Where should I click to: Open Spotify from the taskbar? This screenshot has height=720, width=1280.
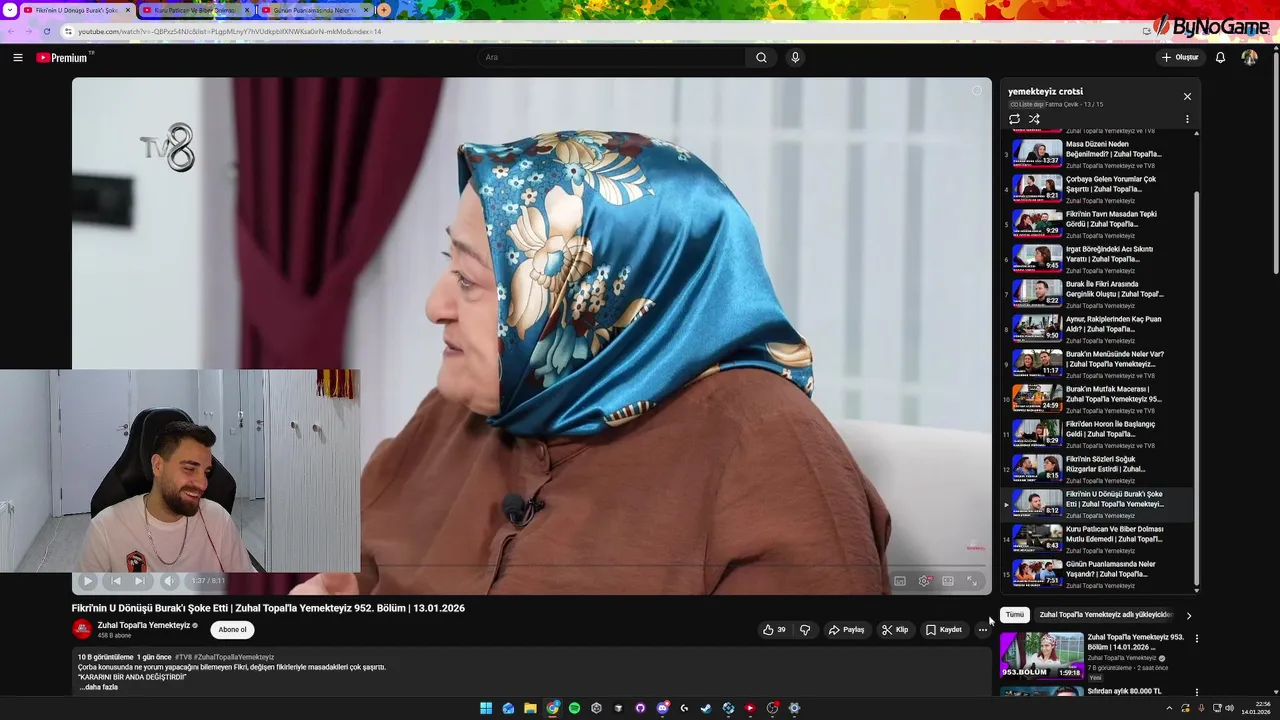574,708
